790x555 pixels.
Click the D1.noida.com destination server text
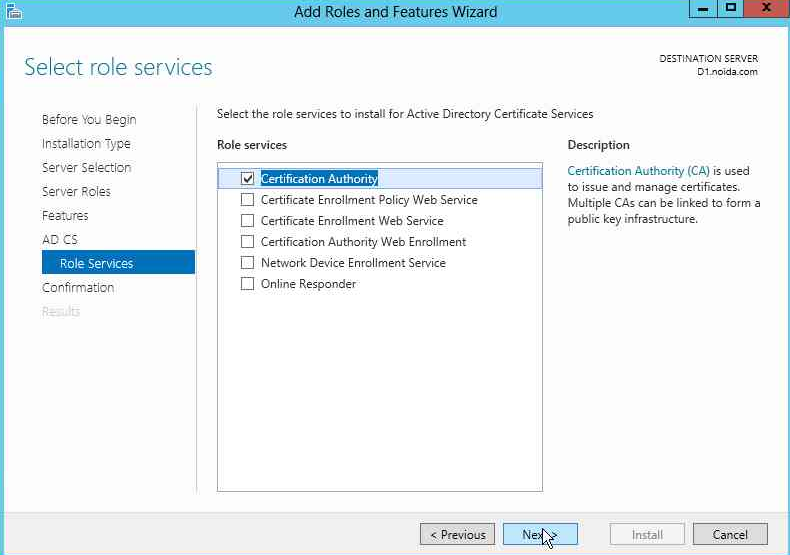pos(727,72)
